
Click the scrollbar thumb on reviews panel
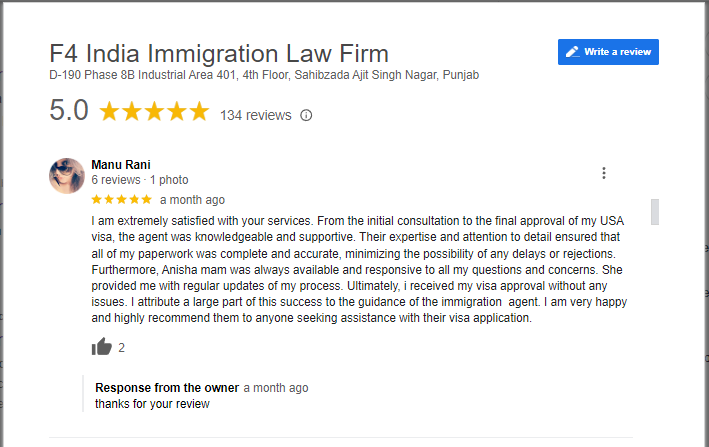click(655, 212)
